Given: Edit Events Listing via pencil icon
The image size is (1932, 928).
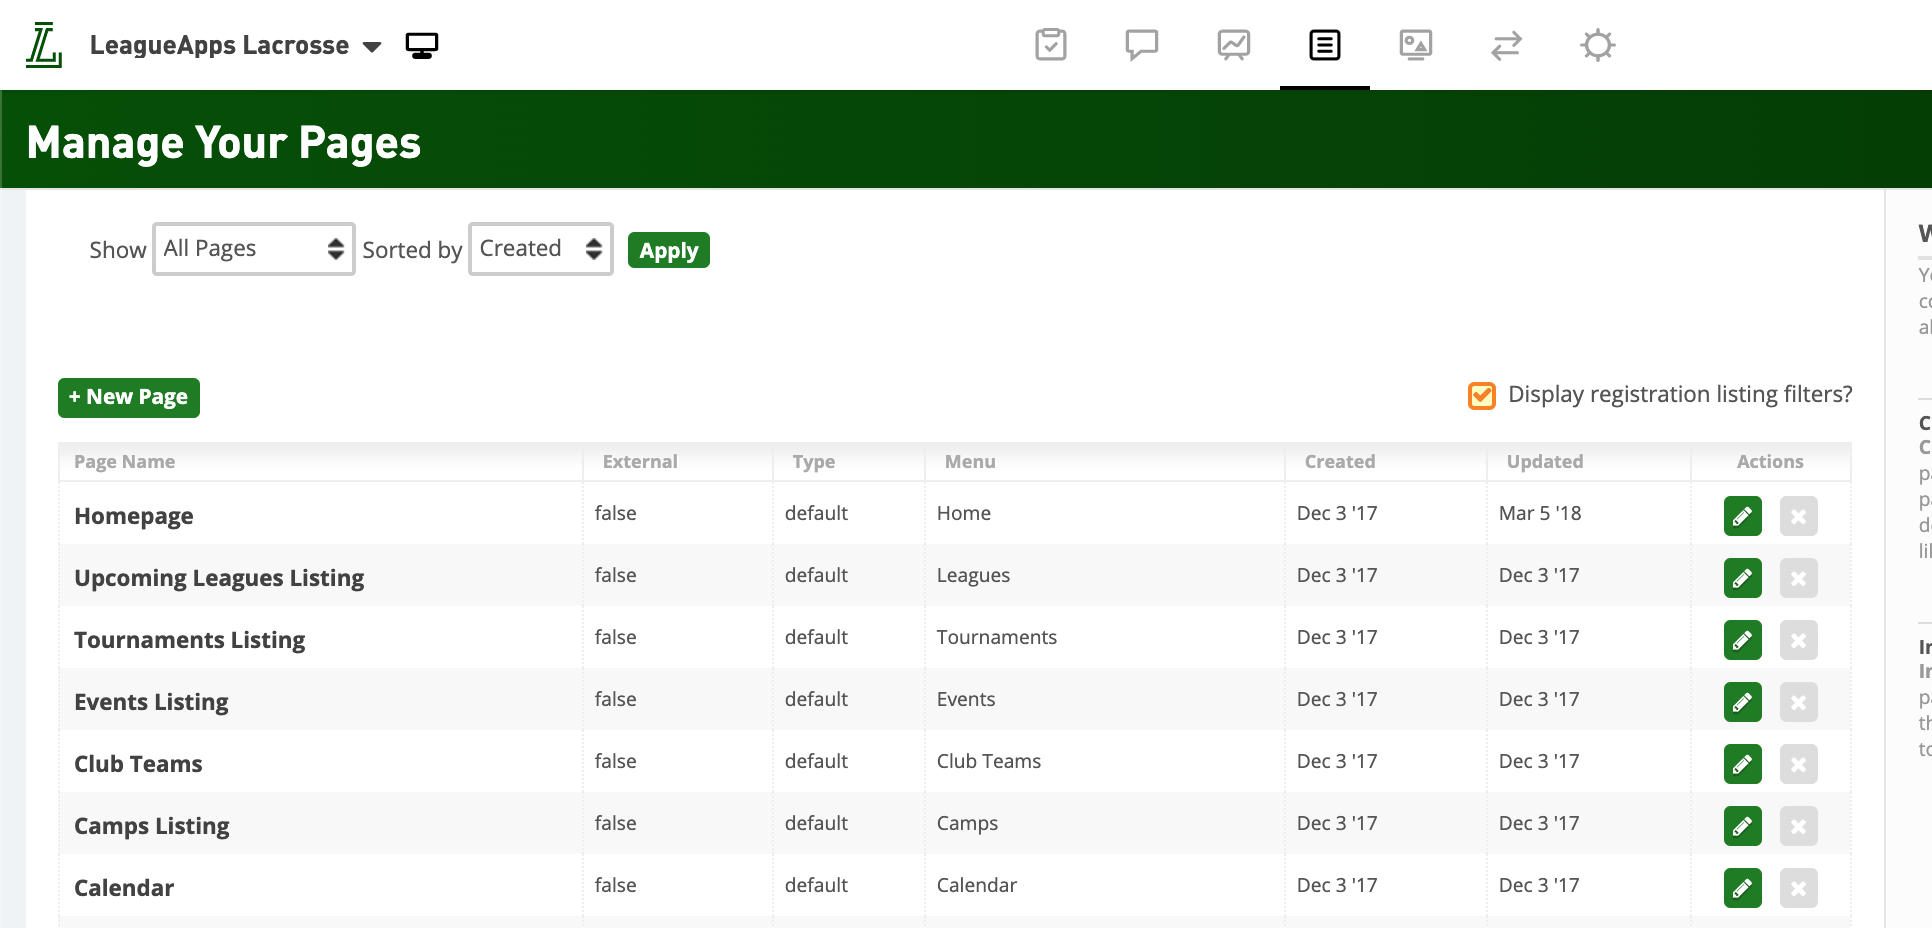Looking at the screenshot, I should (x=1743, y=702).
